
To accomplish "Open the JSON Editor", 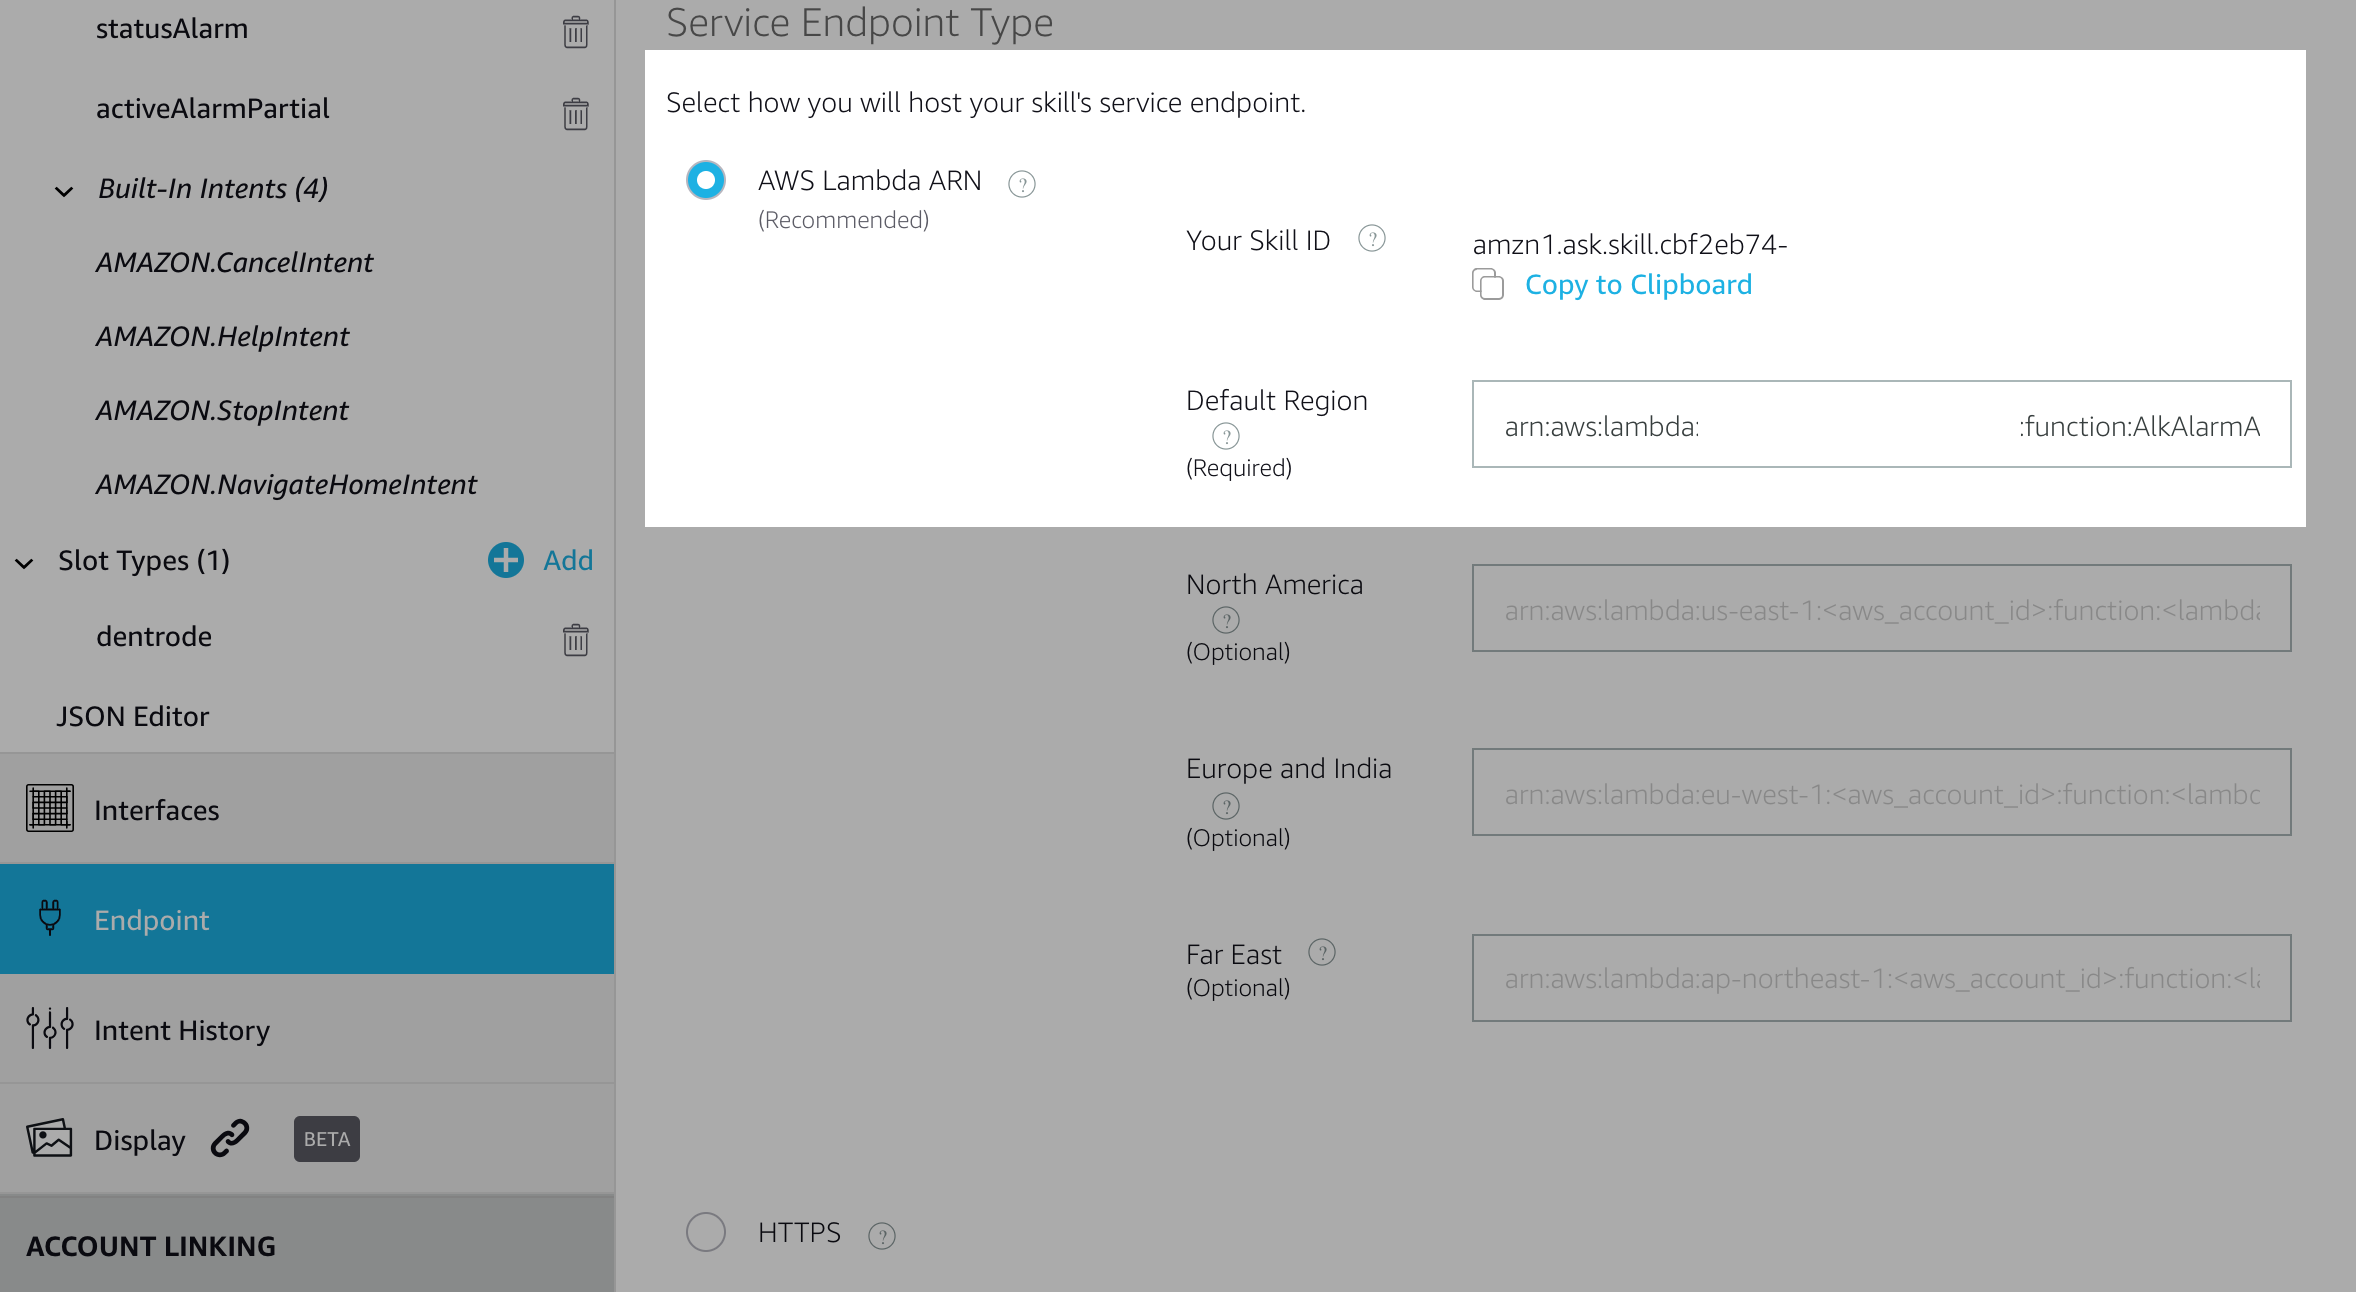I will click(132, 717).
